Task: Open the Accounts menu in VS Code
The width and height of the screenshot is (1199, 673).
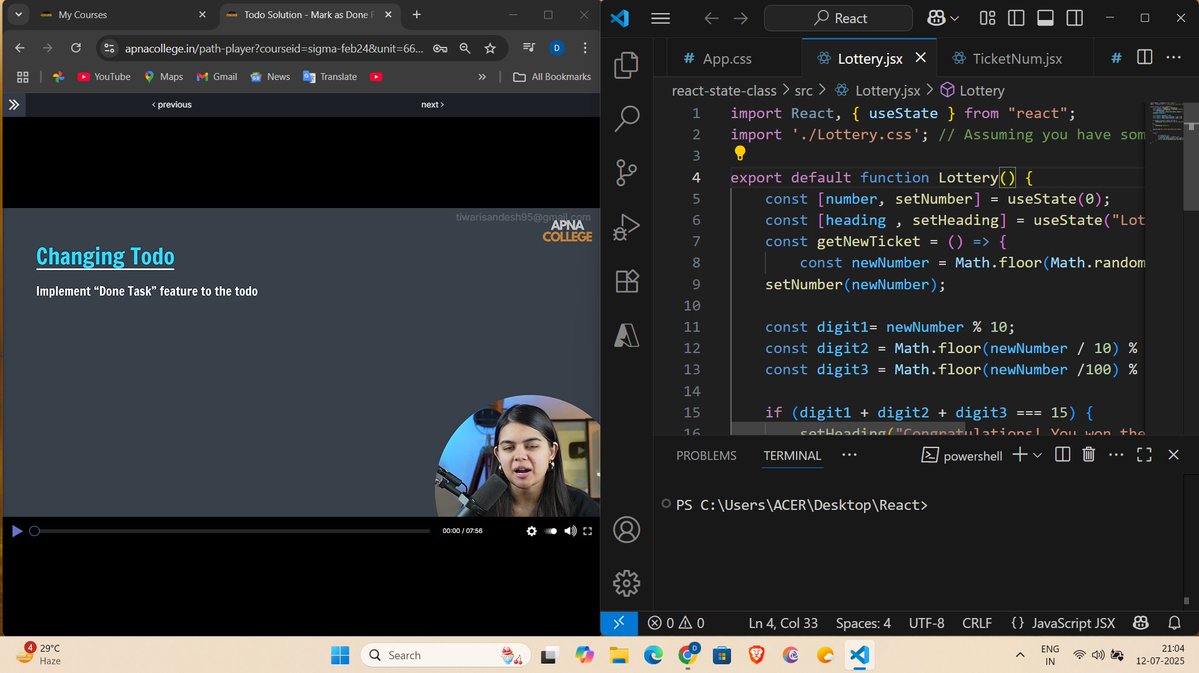Action: pyautogui.click(x=626, y=529)
